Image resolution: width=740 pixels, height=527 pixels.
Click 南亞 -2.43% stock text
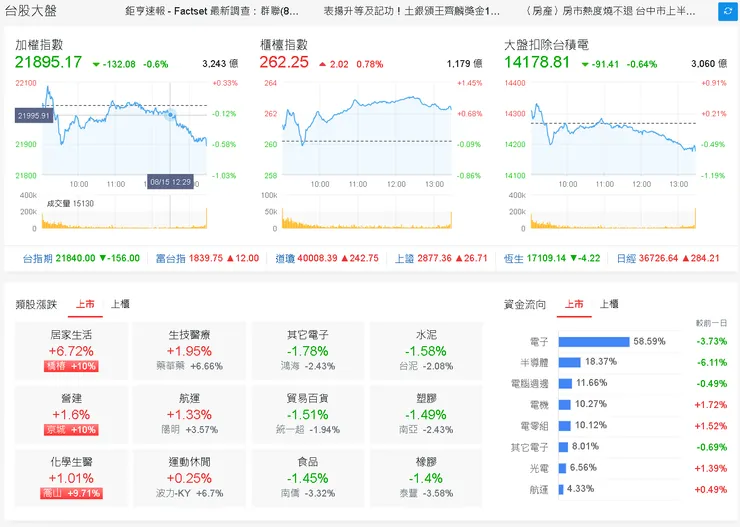426,430
